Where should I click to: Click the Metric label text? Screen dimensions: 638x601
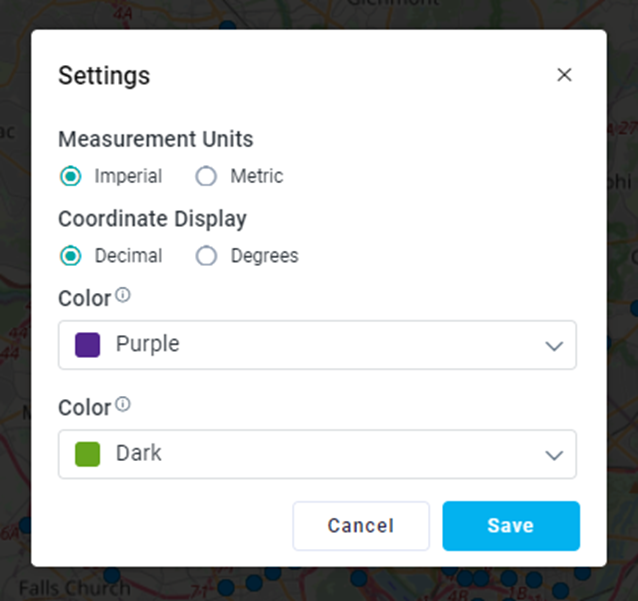257,177
